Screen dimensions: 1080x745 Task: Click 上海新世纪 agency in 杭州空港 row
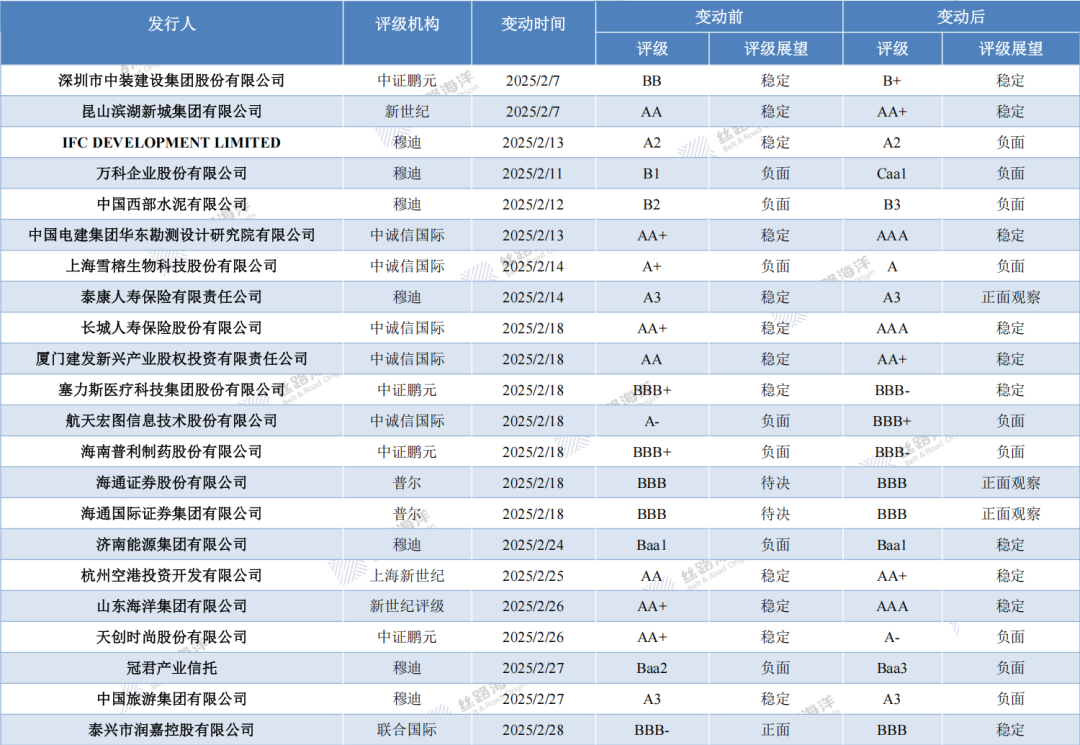point(407,575)
